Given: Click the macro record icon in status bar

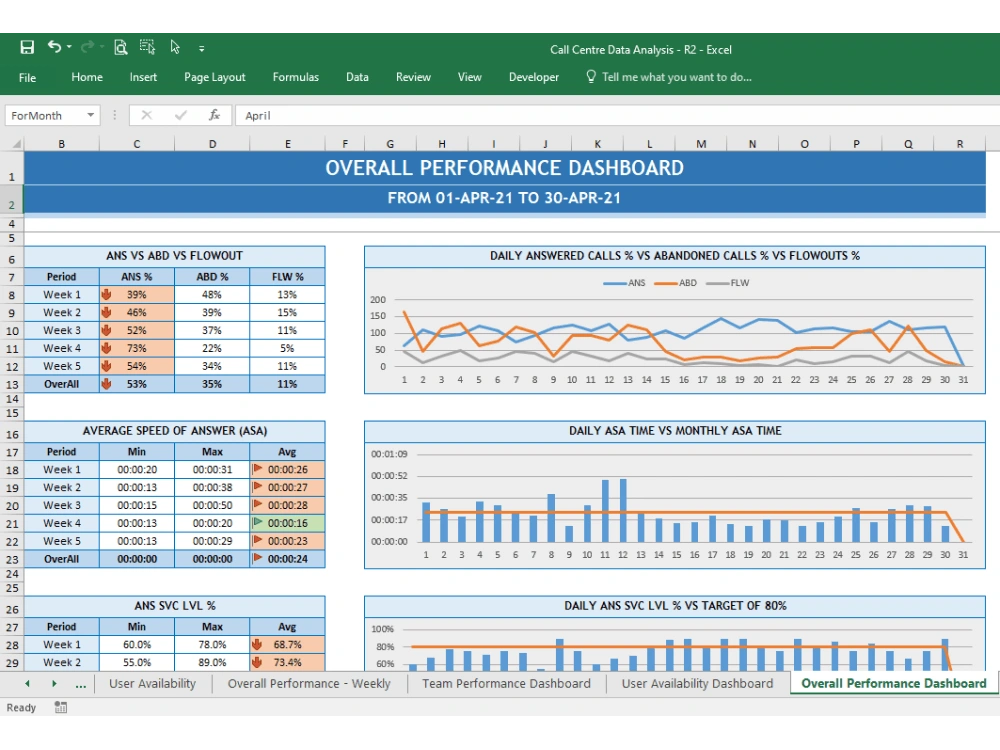Looking at the screenshot, I should (60, 707).
